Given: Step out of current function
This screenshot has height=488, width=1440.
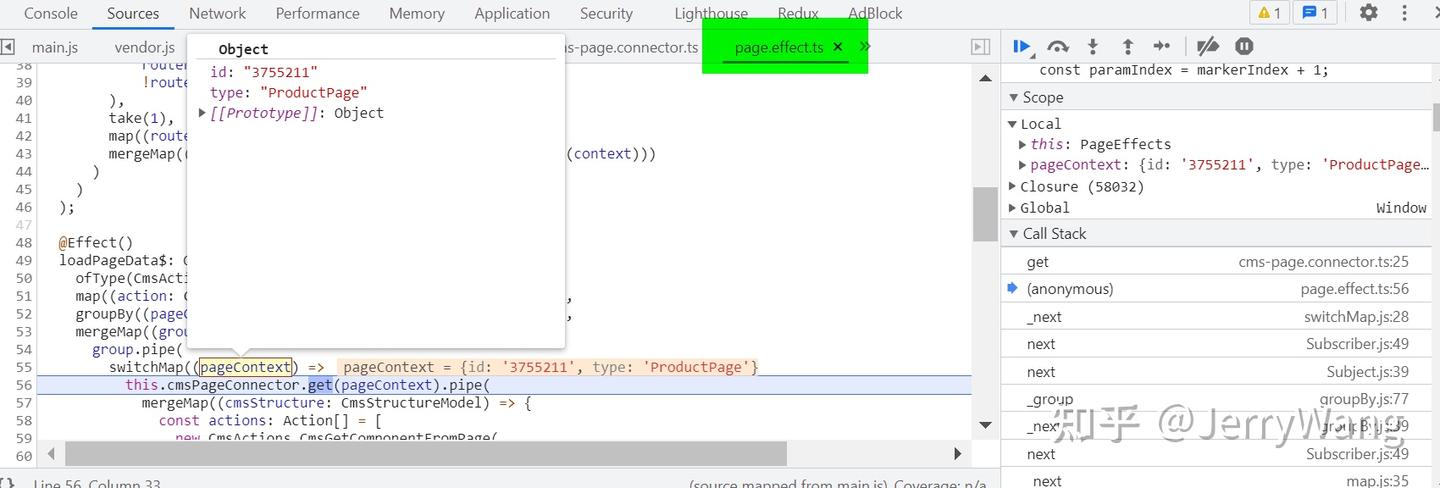Looking at the screenshot, I should [1127, 46].
